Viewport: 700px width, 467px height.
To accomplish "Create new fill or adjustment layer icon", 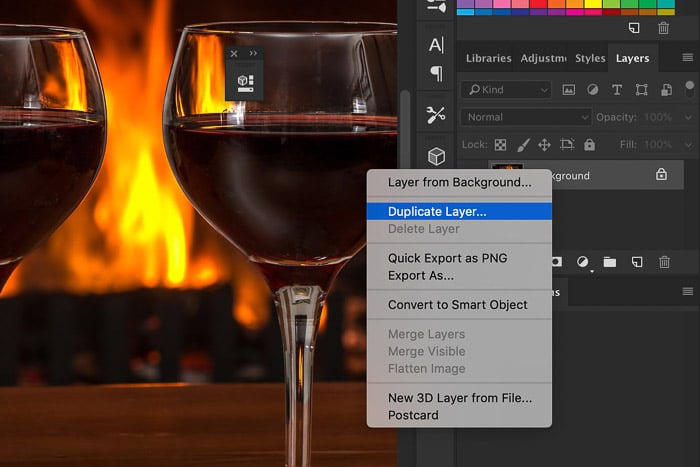I will pyautogui.click(x=583, y=262).
